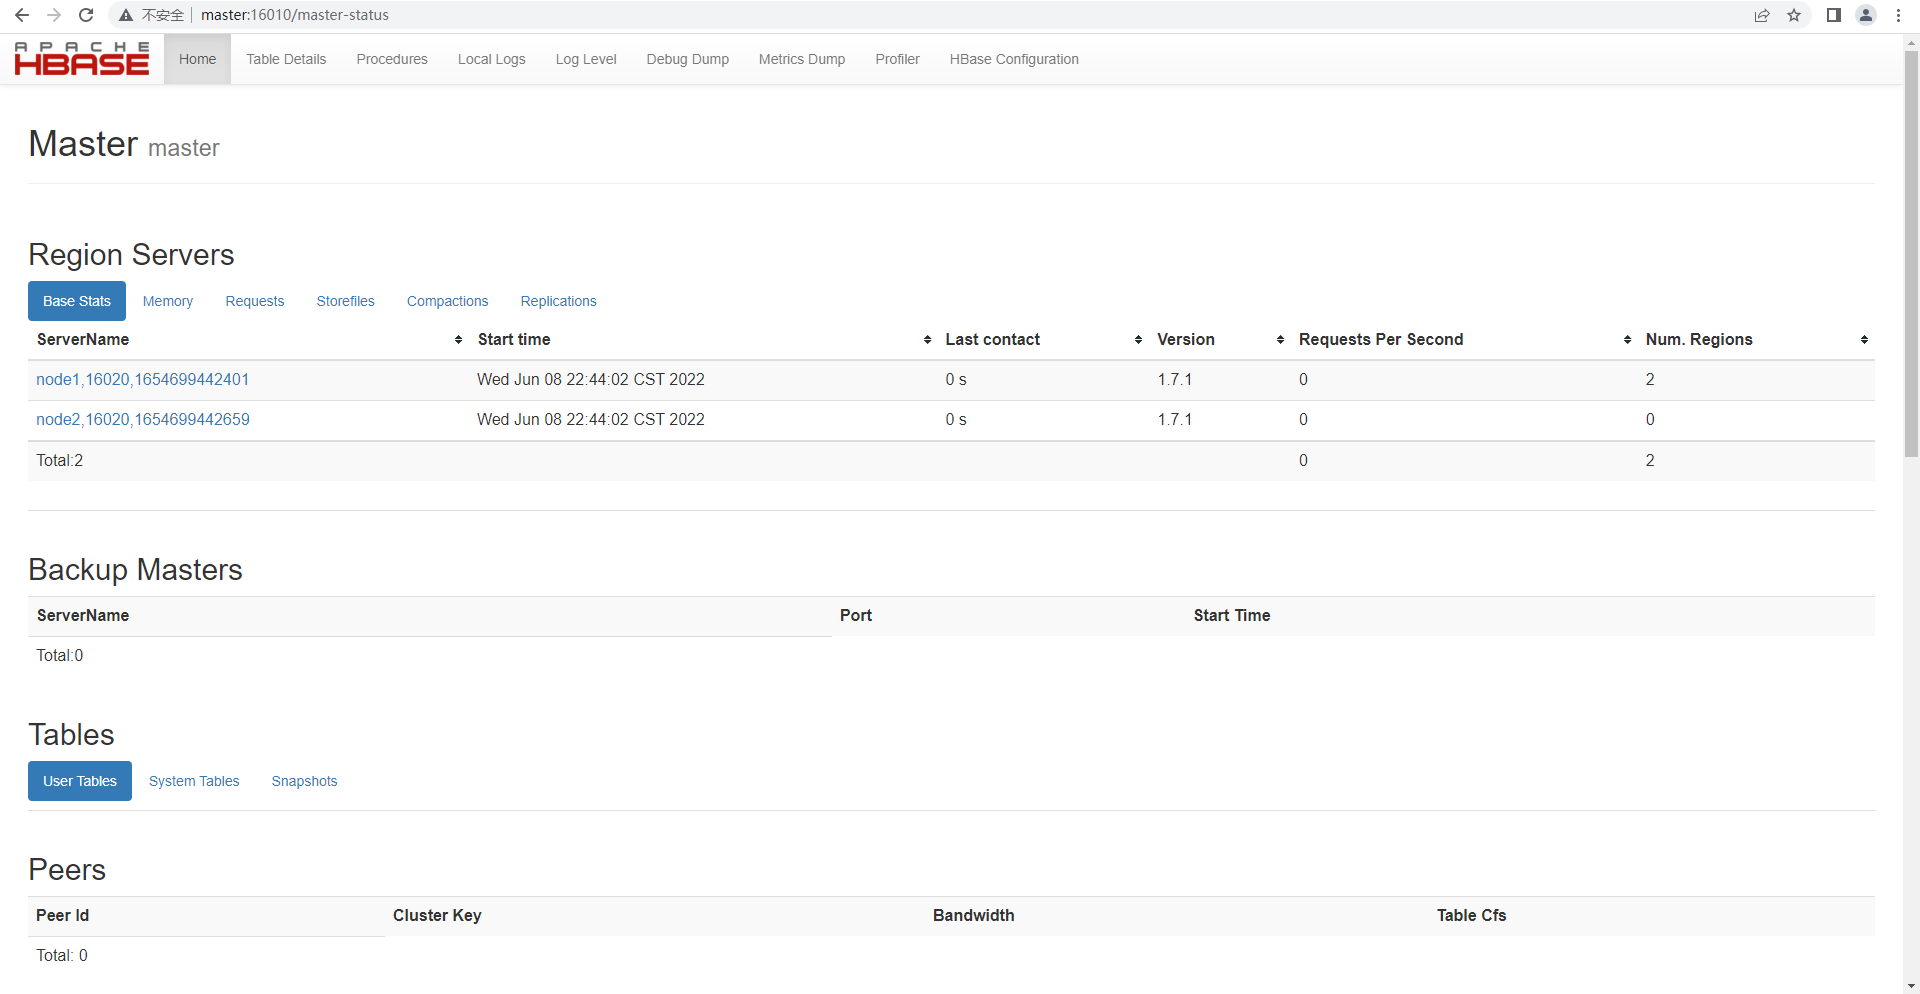Sort by Num. Regions column arrows
The image size is (1920, 994).
click(1864, 340)
